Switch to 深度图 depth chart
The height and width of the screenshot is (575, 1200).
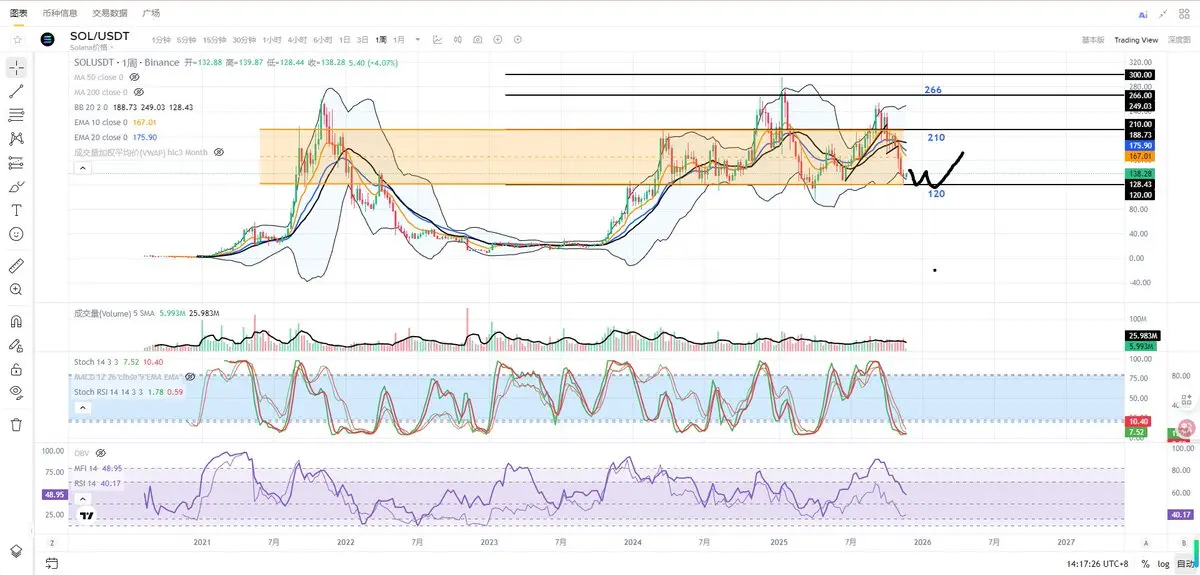pyautogui.click(x=1179, y=40)
